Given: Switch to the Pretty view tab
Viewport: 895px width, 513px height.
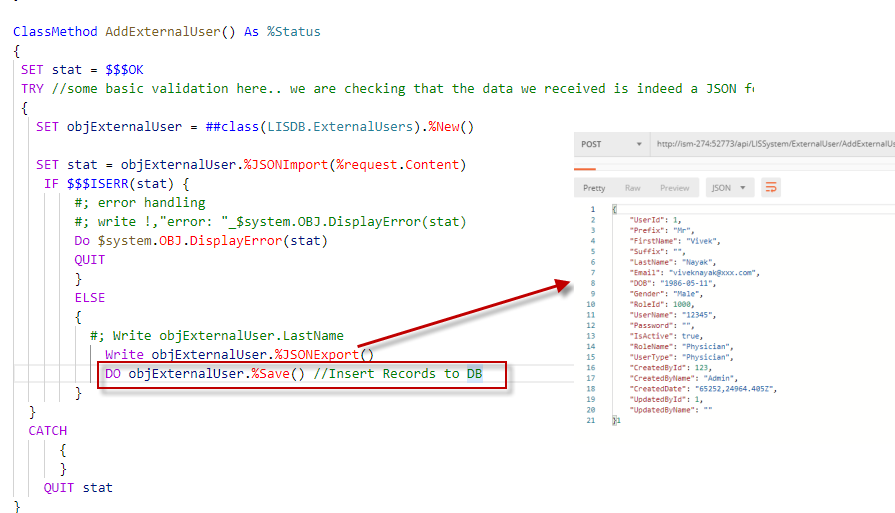Looking at the screenshot, I should (594, 187).
